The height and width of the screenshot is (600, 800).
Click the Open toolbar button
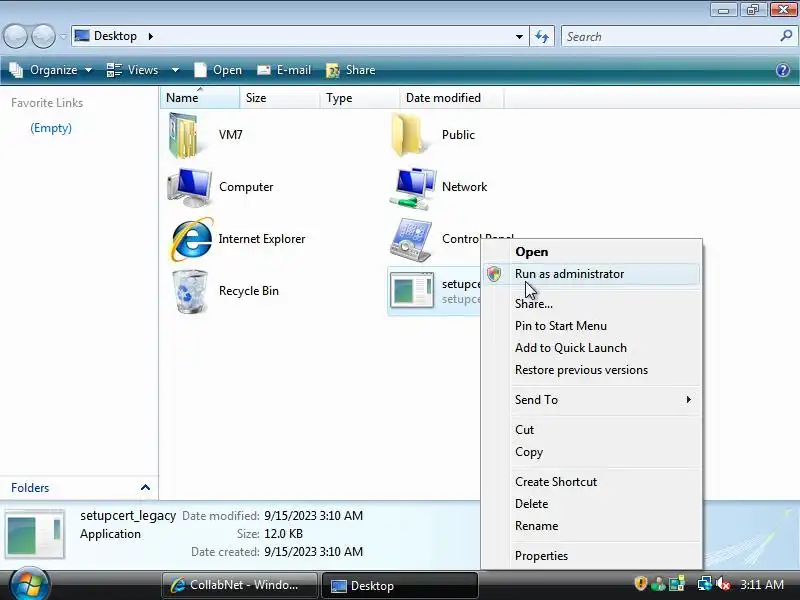(218, 70)
